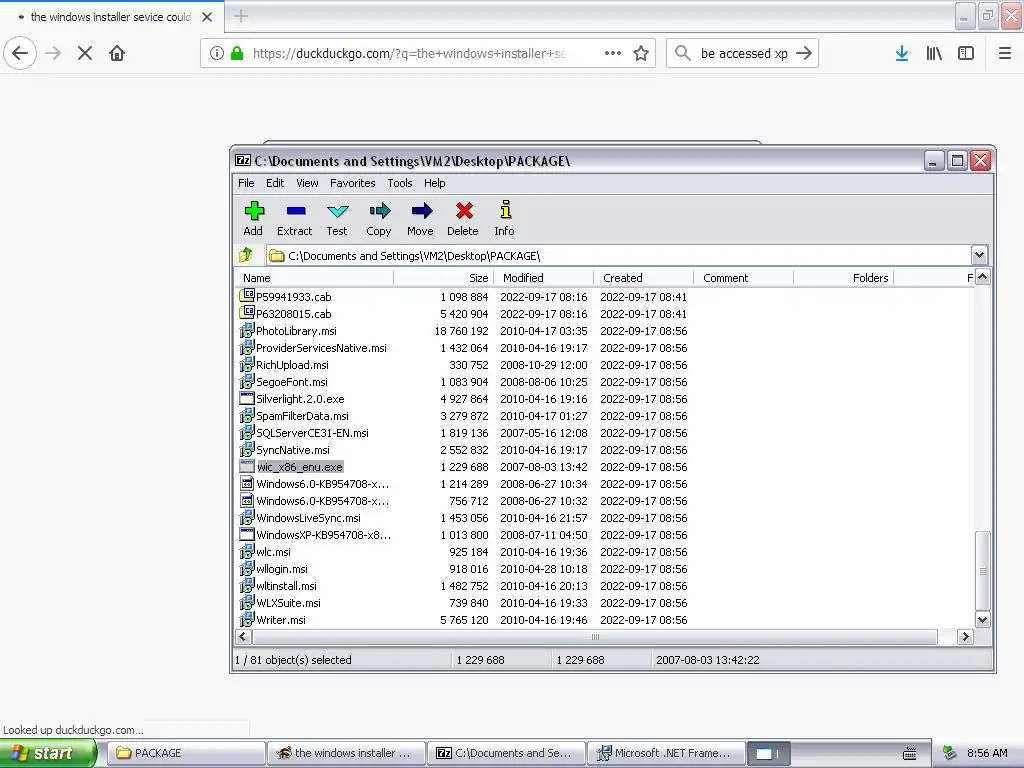Select WindowsLiveSync.msi file

point(308,518)
